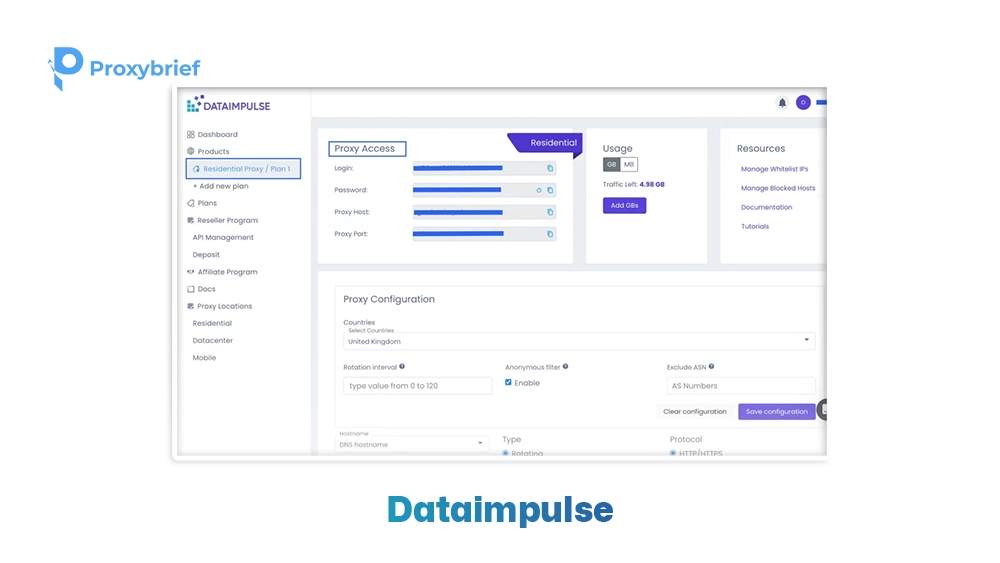Open Dashboard in the sidebar
Screen dimensions: 1000x563
click(x=217, y=135)
